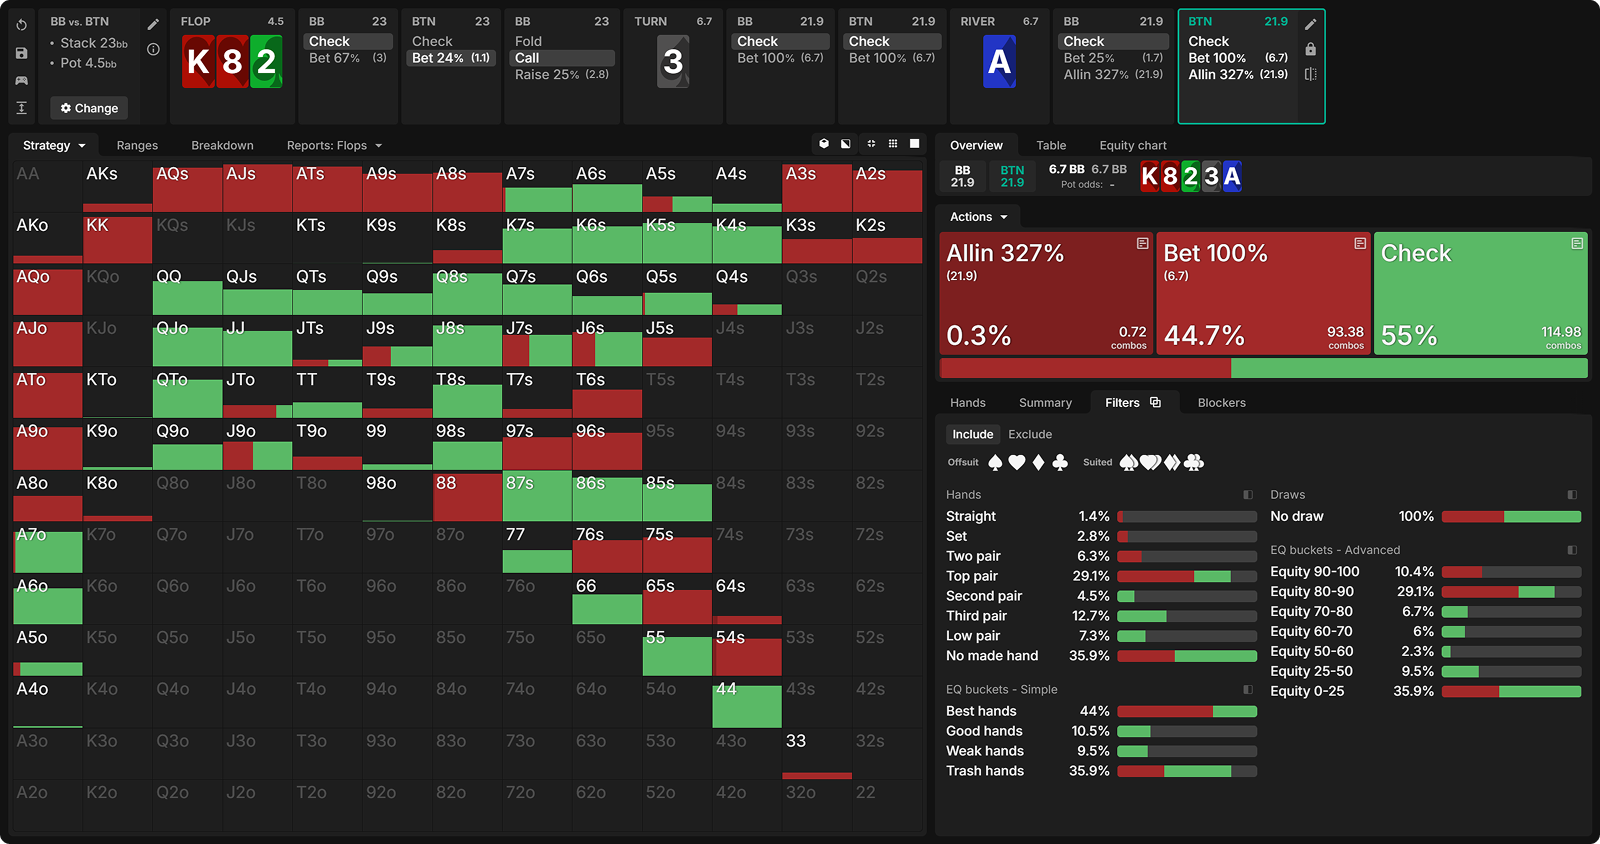Click the reset/undo arrow icon in left sidebar

coord(22,25)
